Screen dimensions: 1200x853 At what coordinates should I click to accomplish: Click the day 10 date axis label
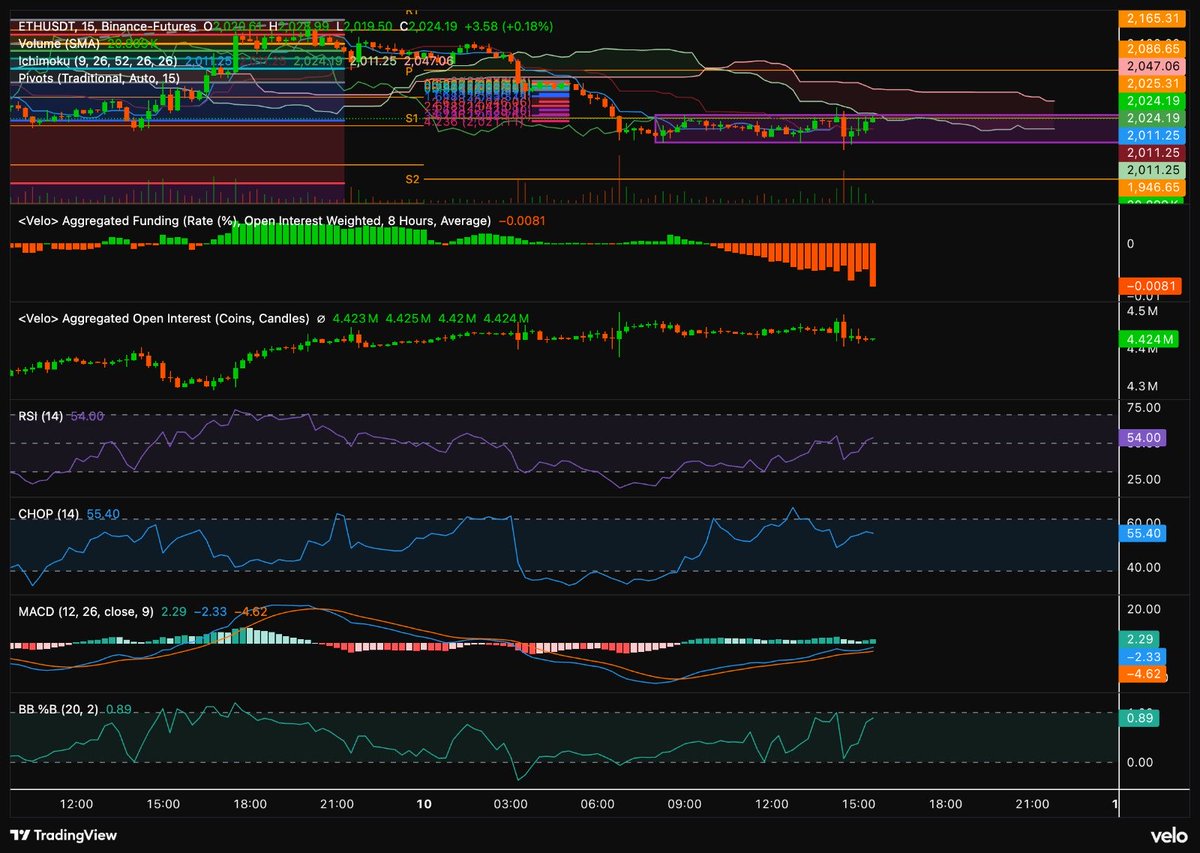tap(423, 804)
